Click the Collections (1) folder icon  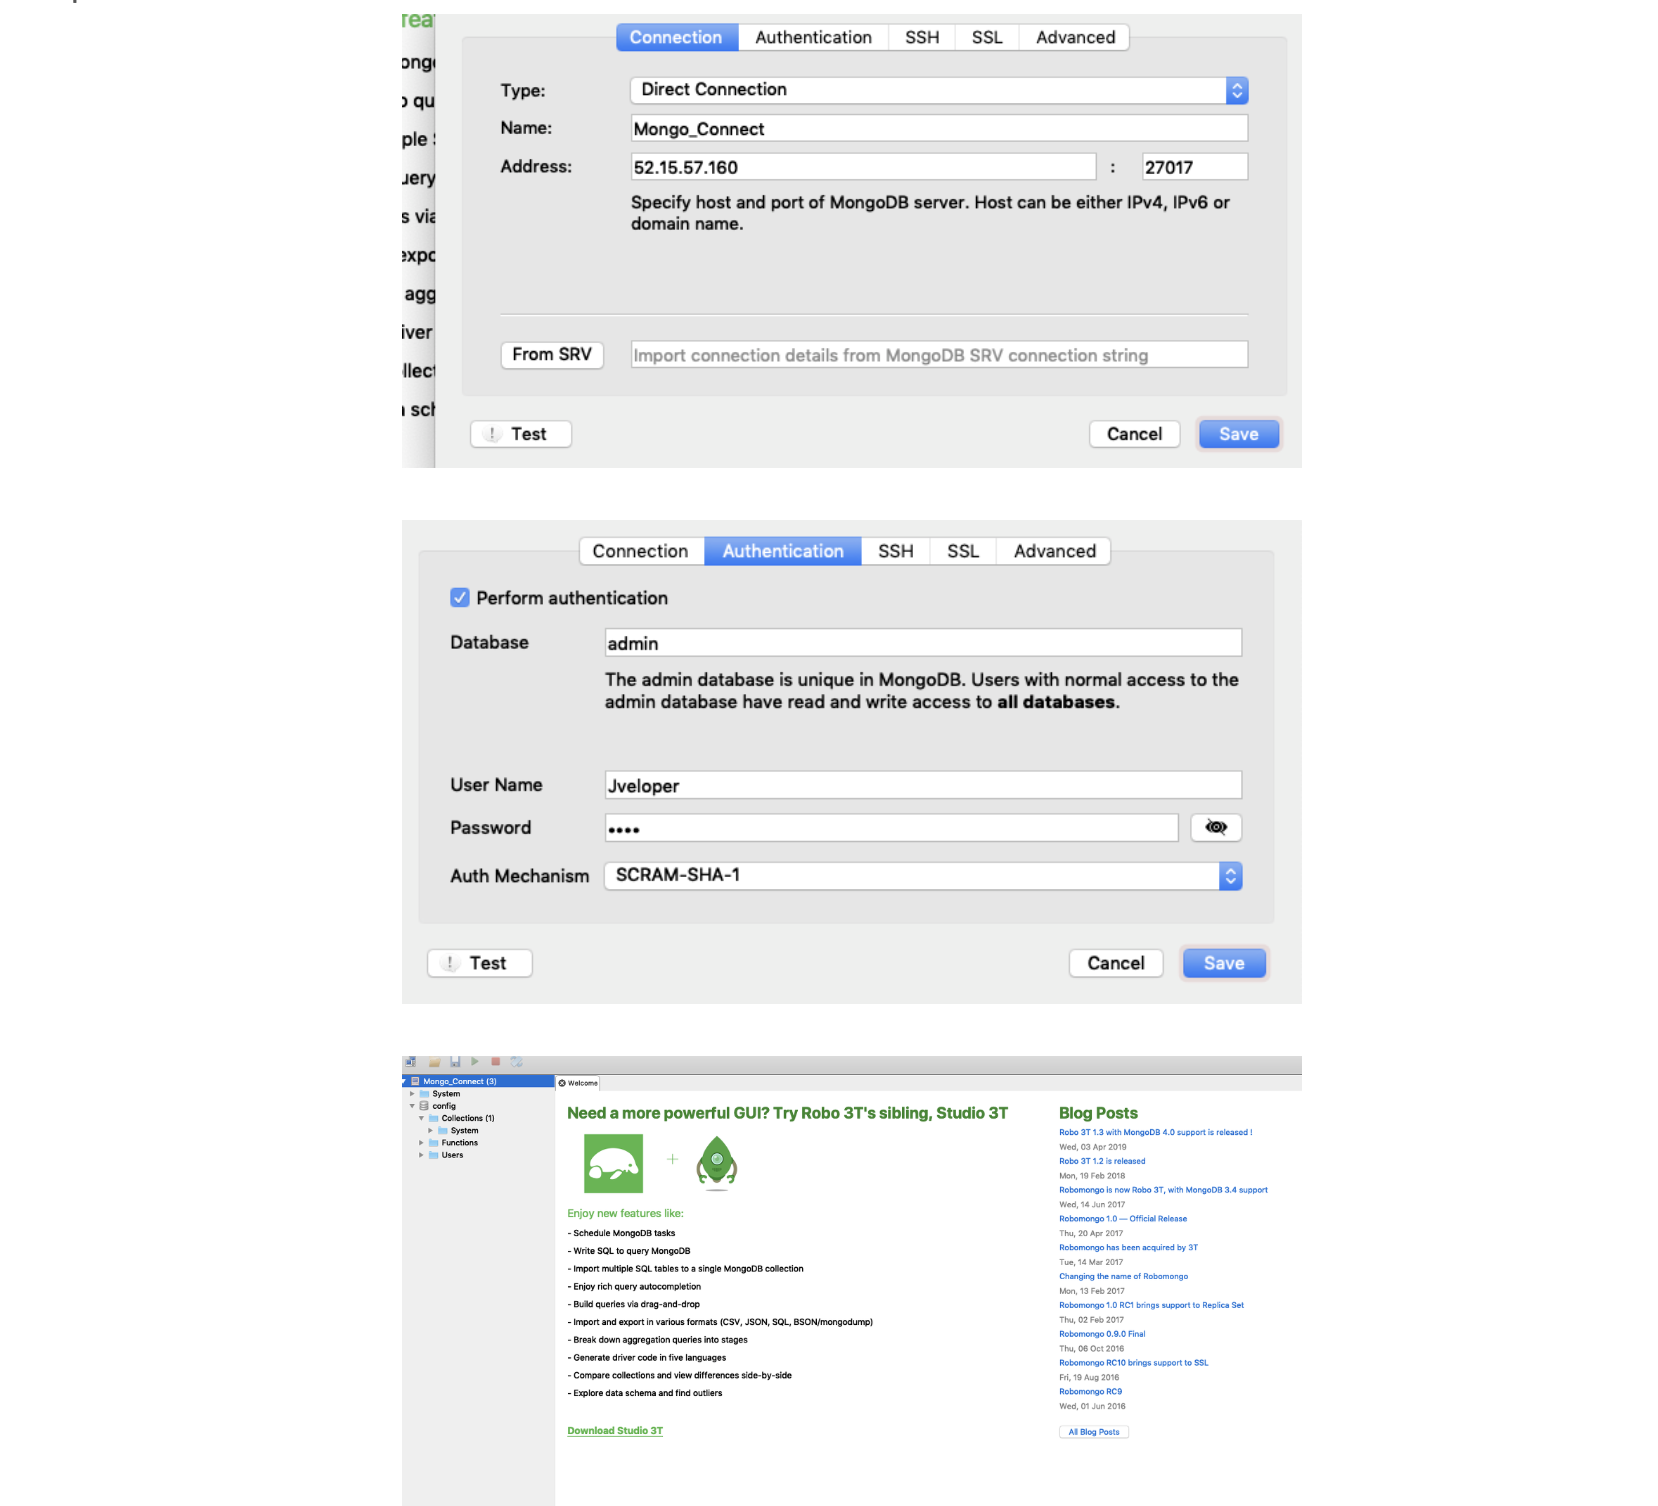coord(434,1118)
